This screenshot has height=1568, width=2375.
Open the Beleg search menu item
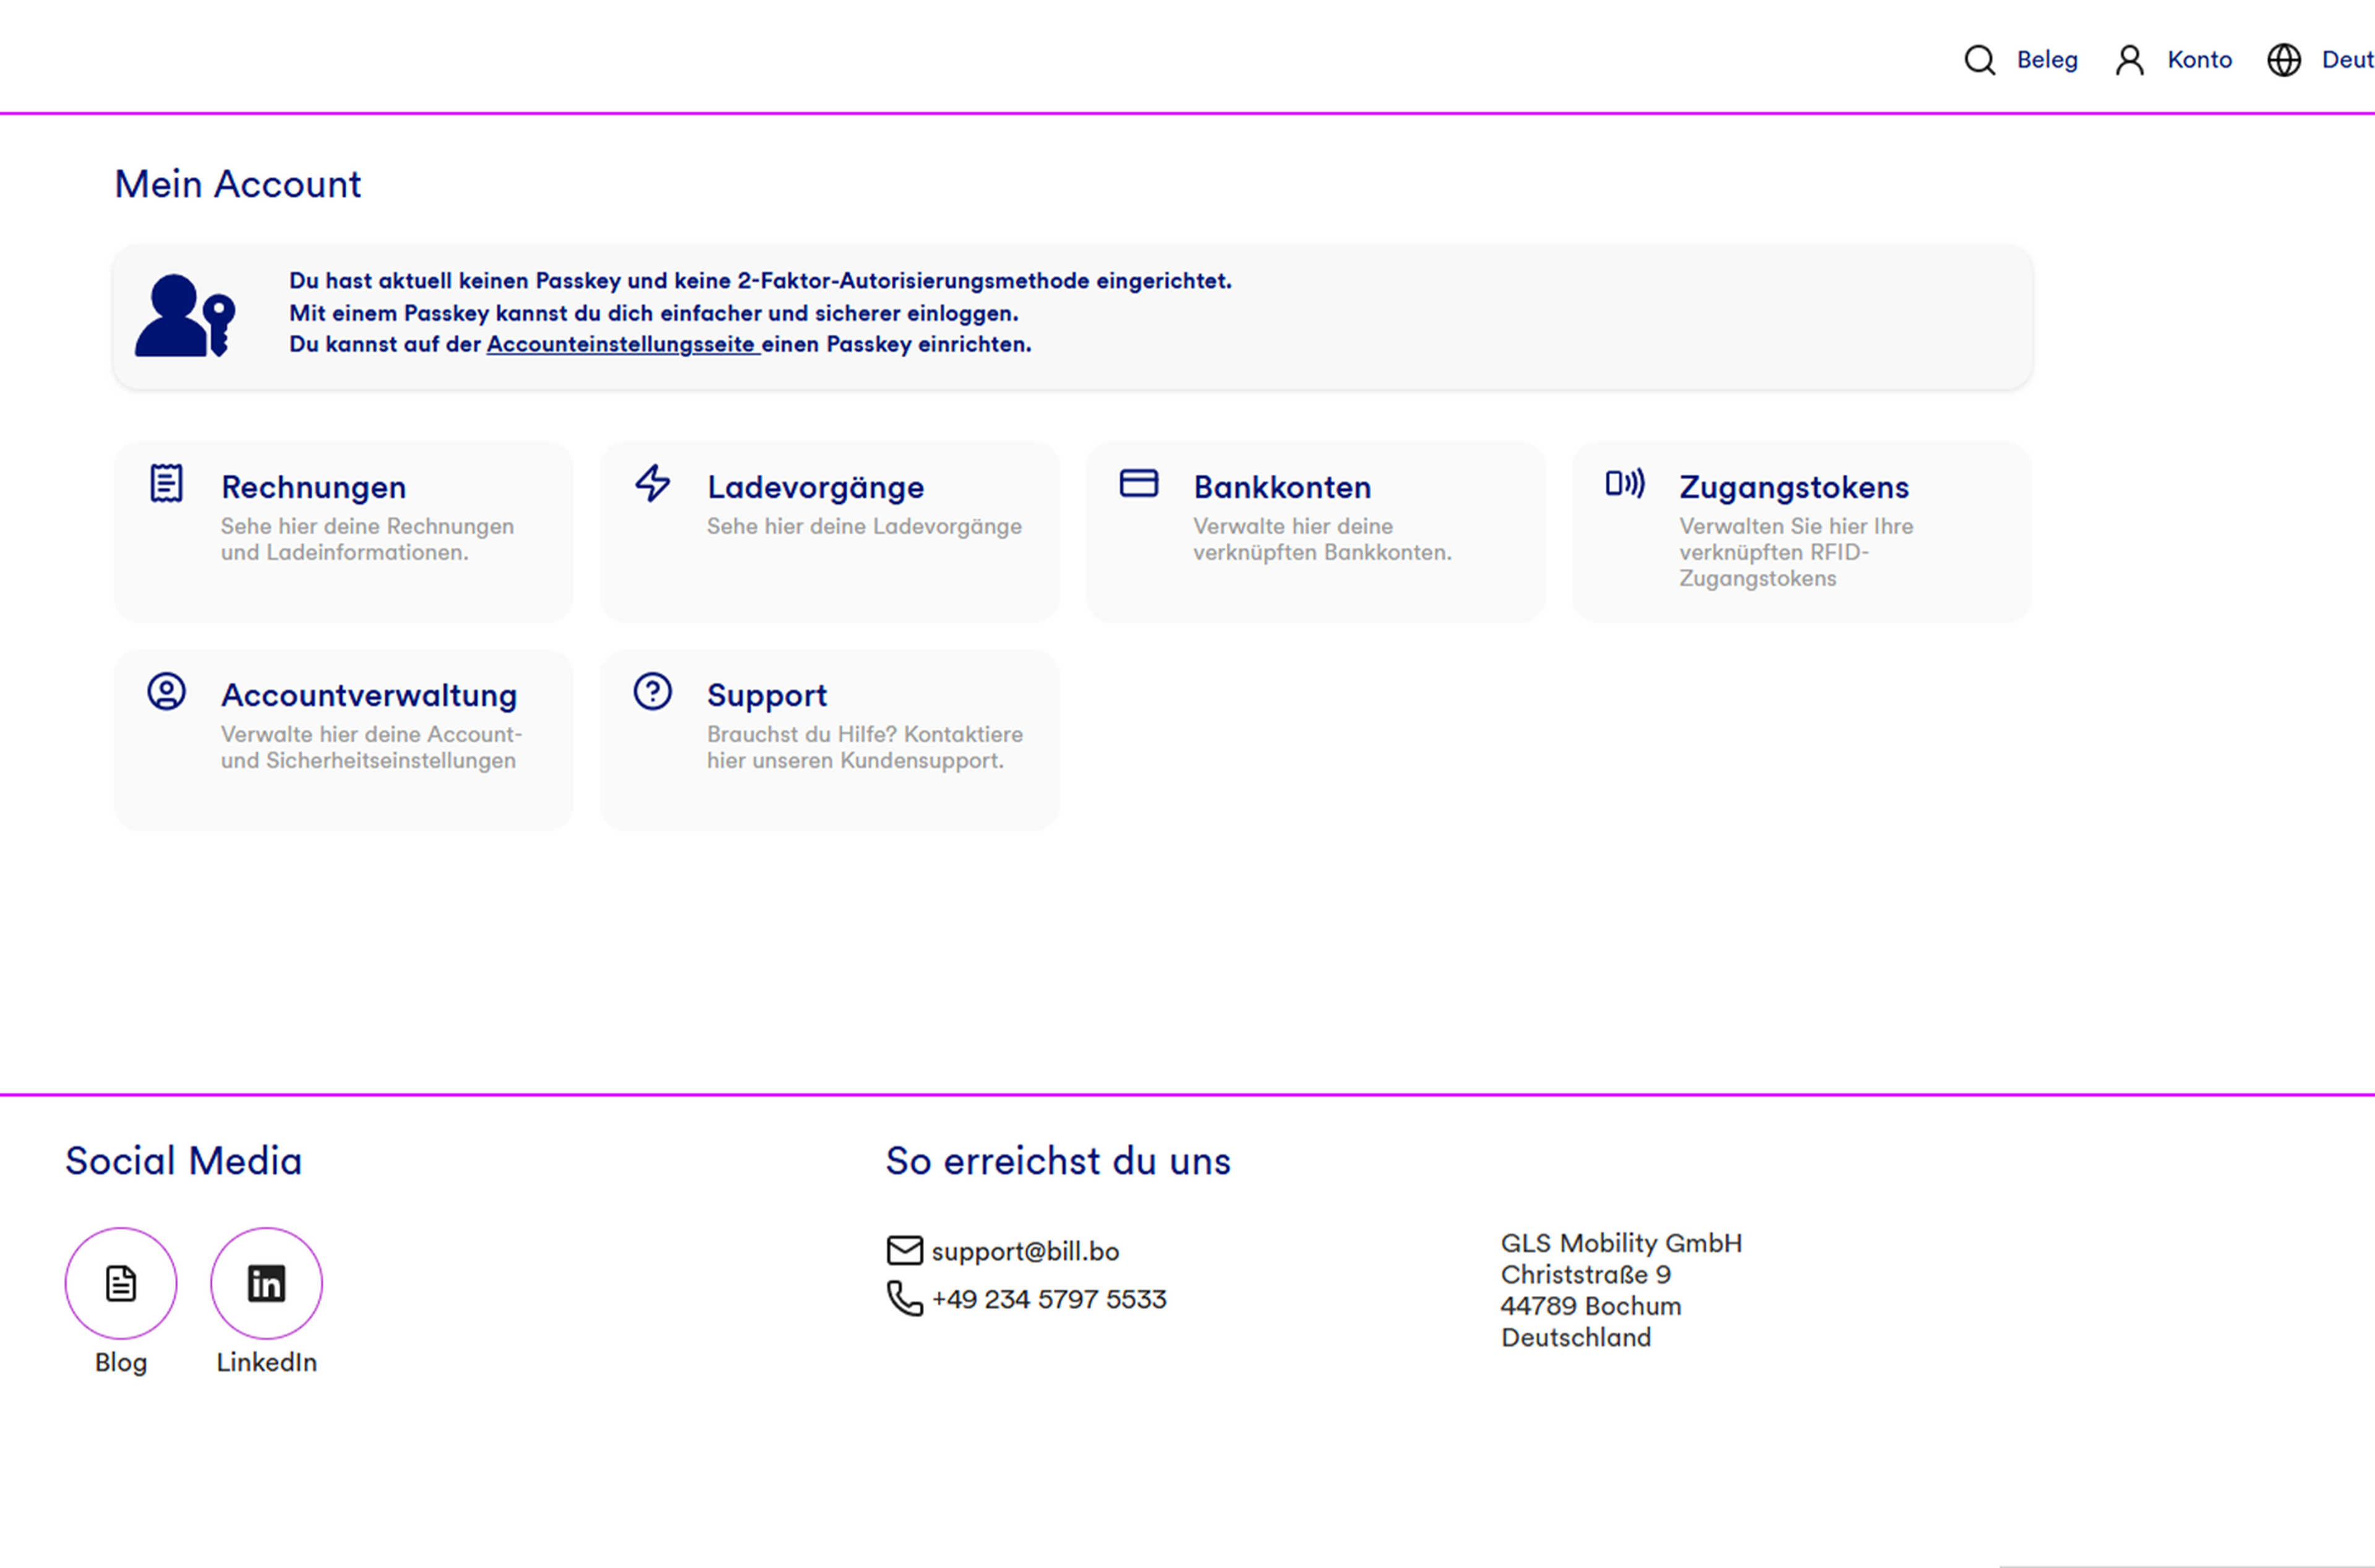tap(2047, 60)
